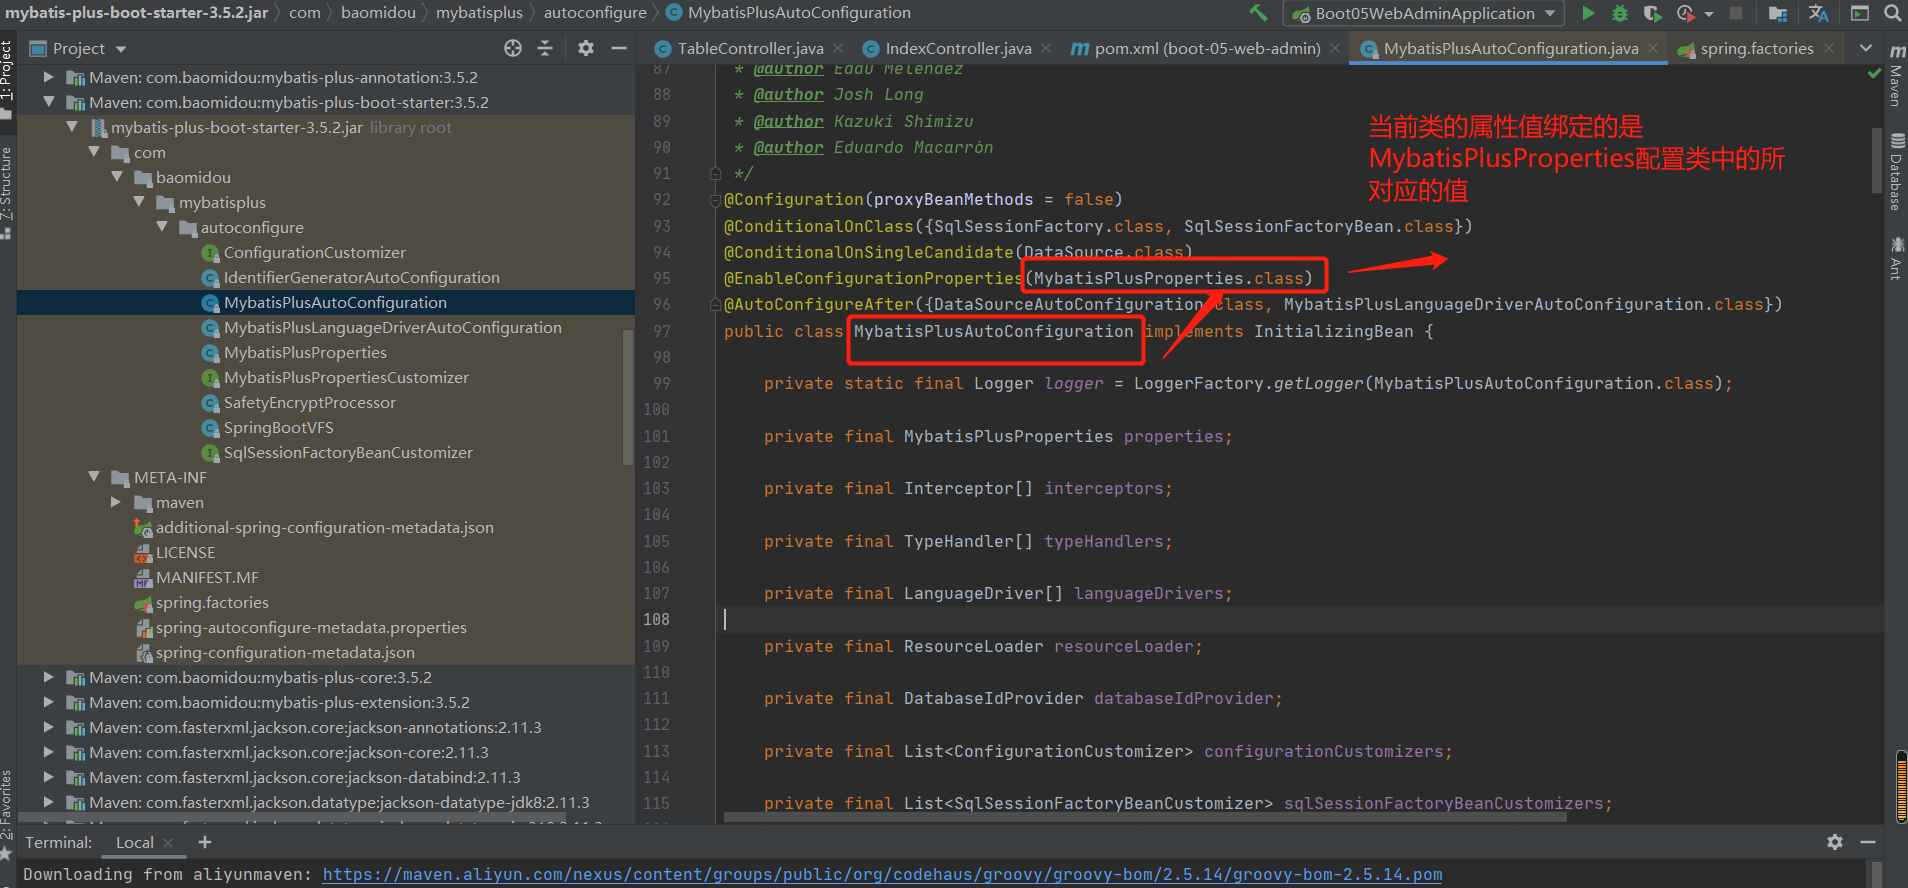Open the groovy-bom pom URL in the terminal
1908x888 pixels.
(882, 874)
